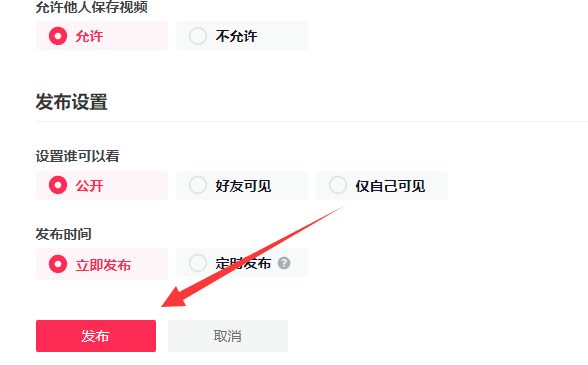Choose the 公开 visibility radio circle
The width and height of the screenshot is (588, 365).
pos(58,185)
